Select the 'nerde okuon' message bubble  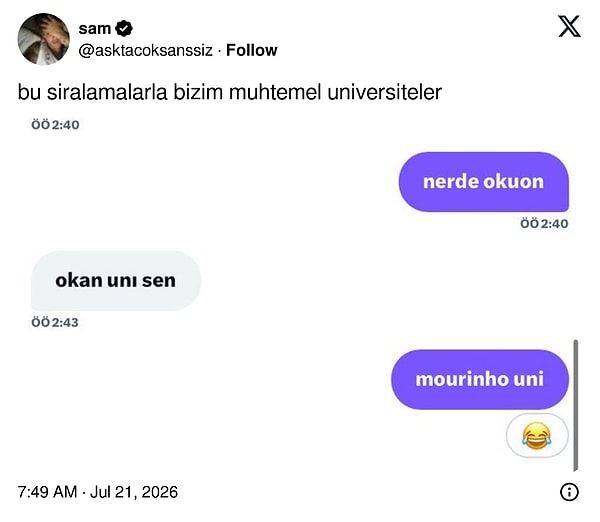[x=484, y=182]
